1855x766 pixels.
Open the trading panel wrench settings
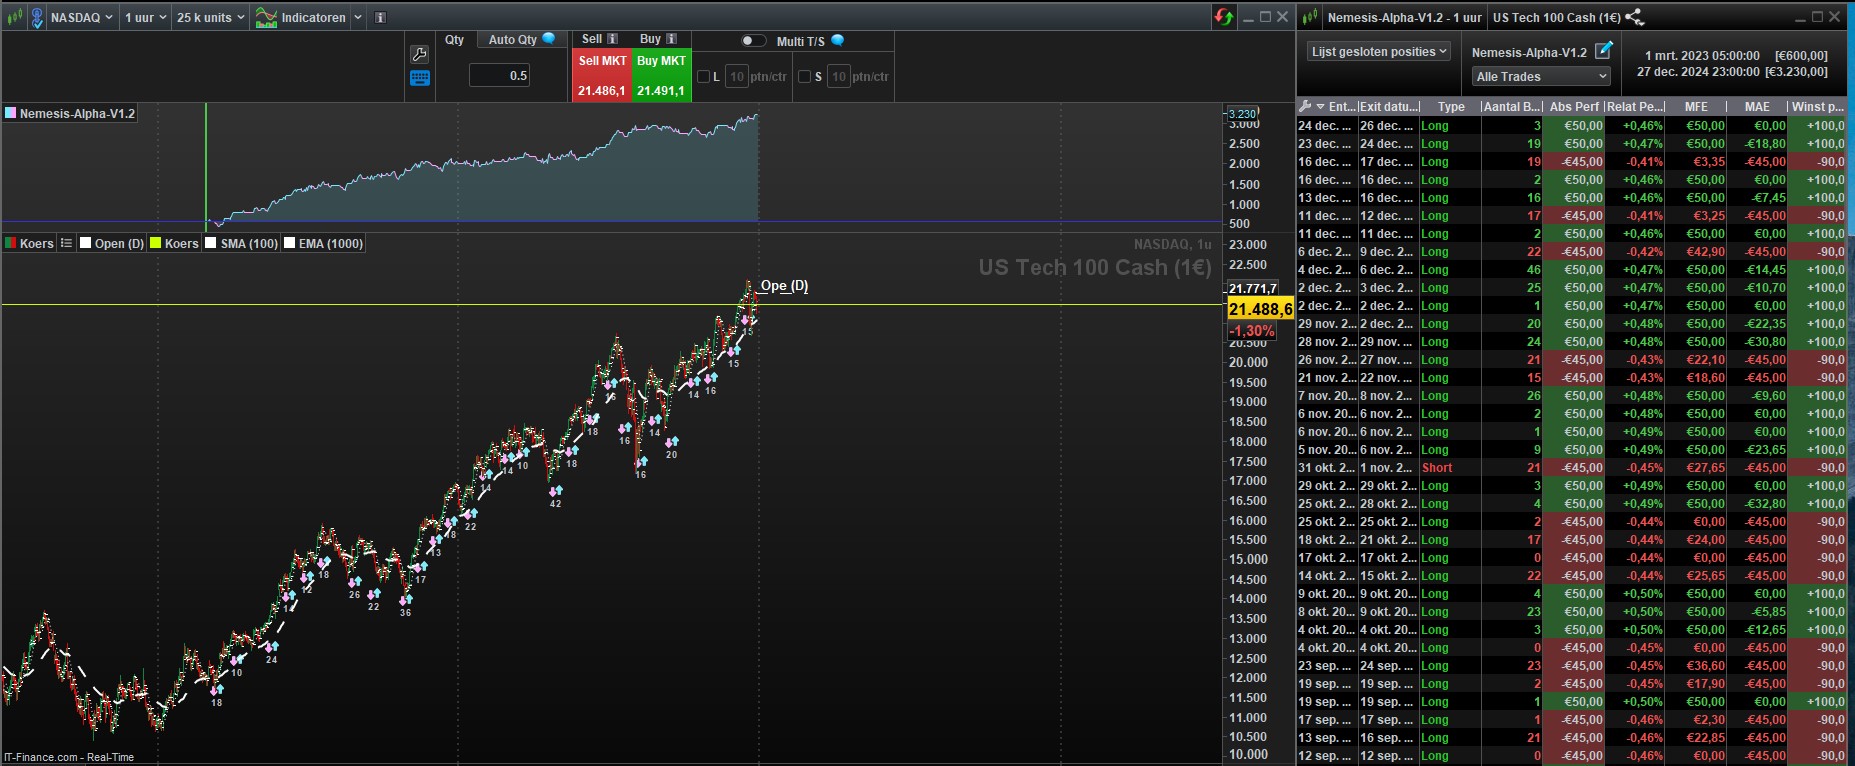click(x=420, y=54)
